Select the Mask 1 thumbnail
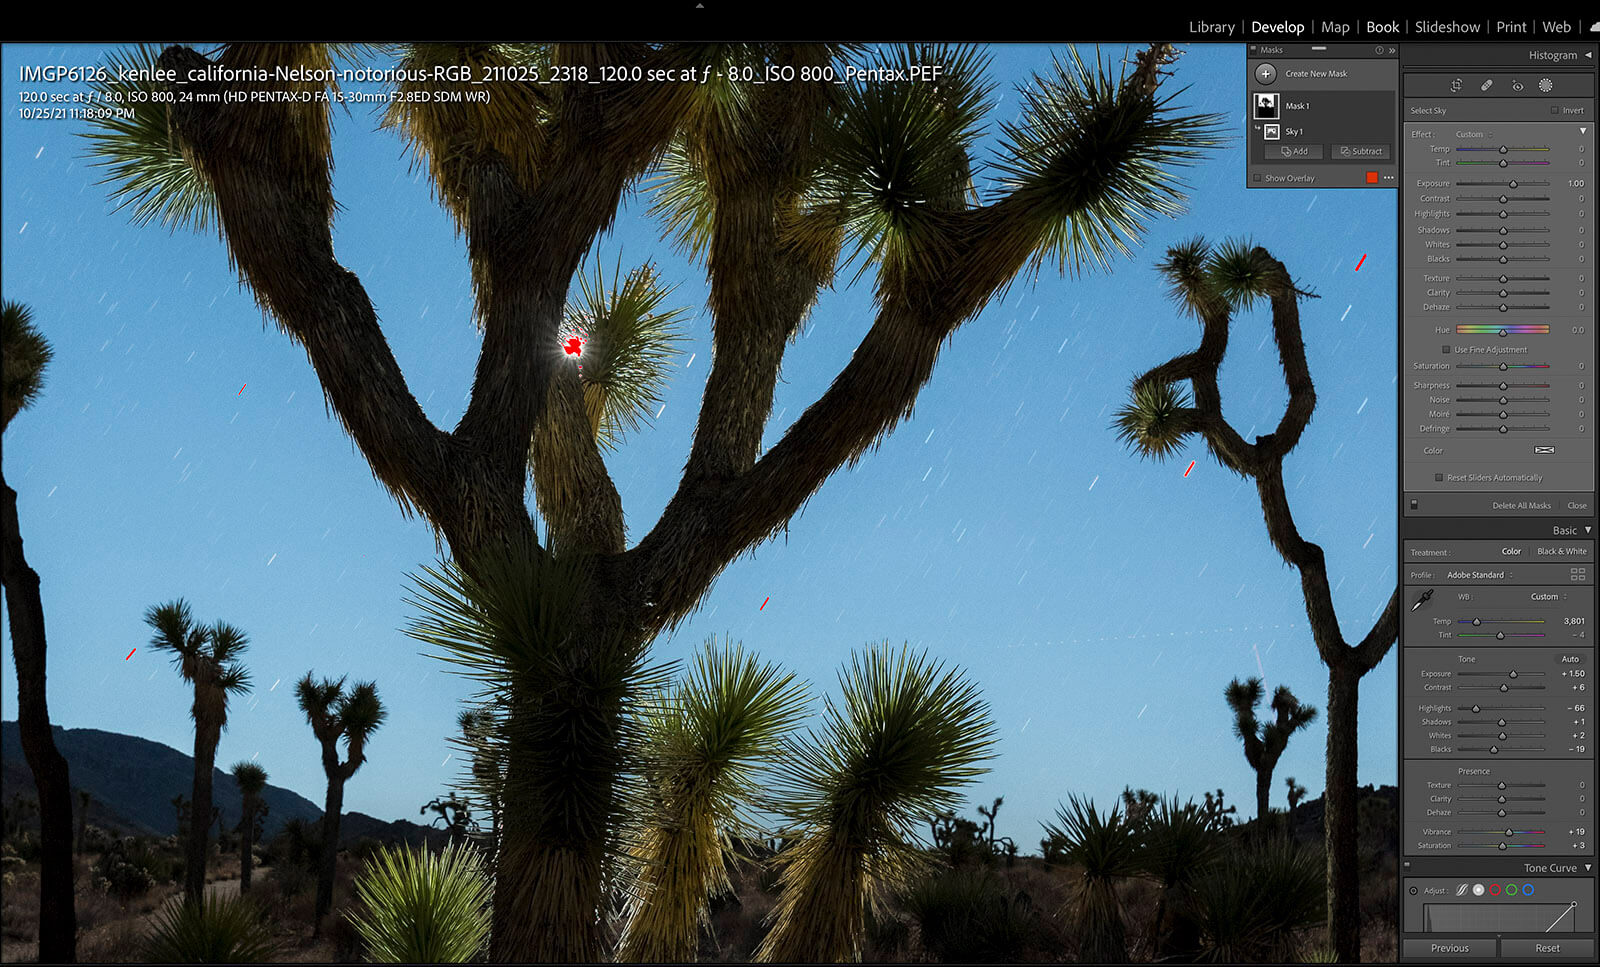 pos(1266,106)
